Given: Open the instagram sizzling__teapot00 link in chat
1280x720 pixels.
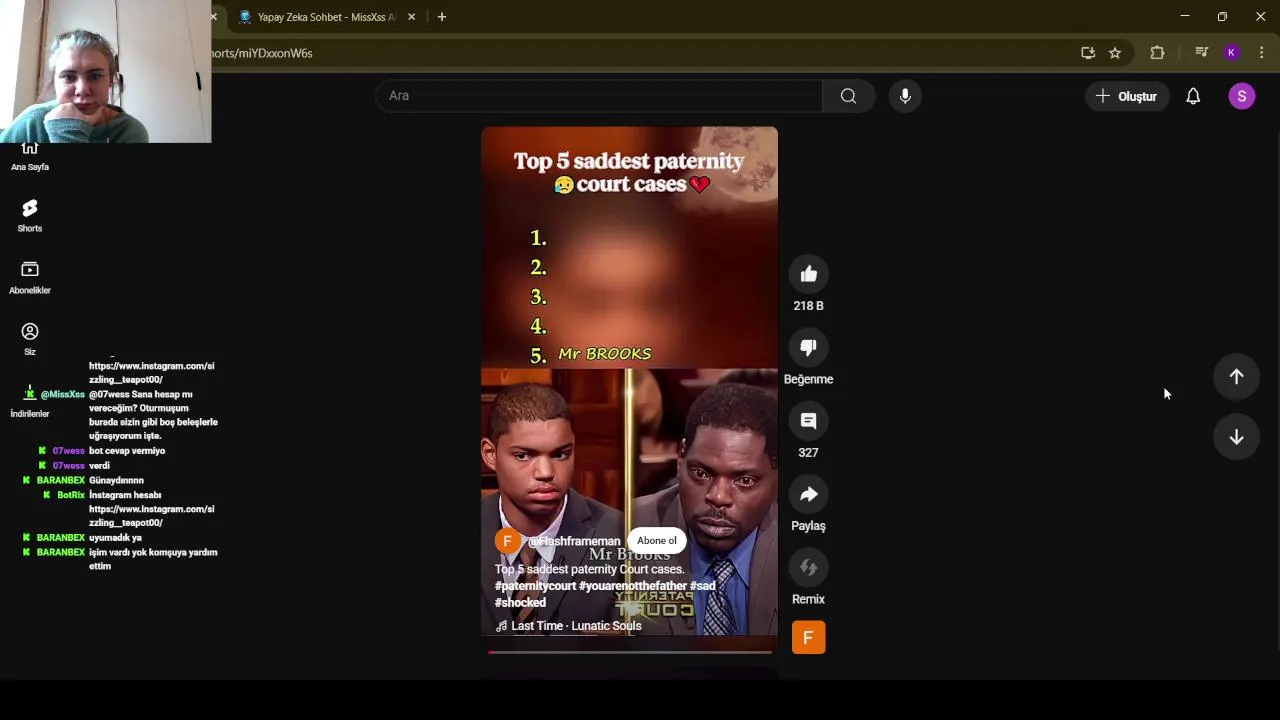Looking at the screenshot, I should pyautogui.click(x=151, y=516).
